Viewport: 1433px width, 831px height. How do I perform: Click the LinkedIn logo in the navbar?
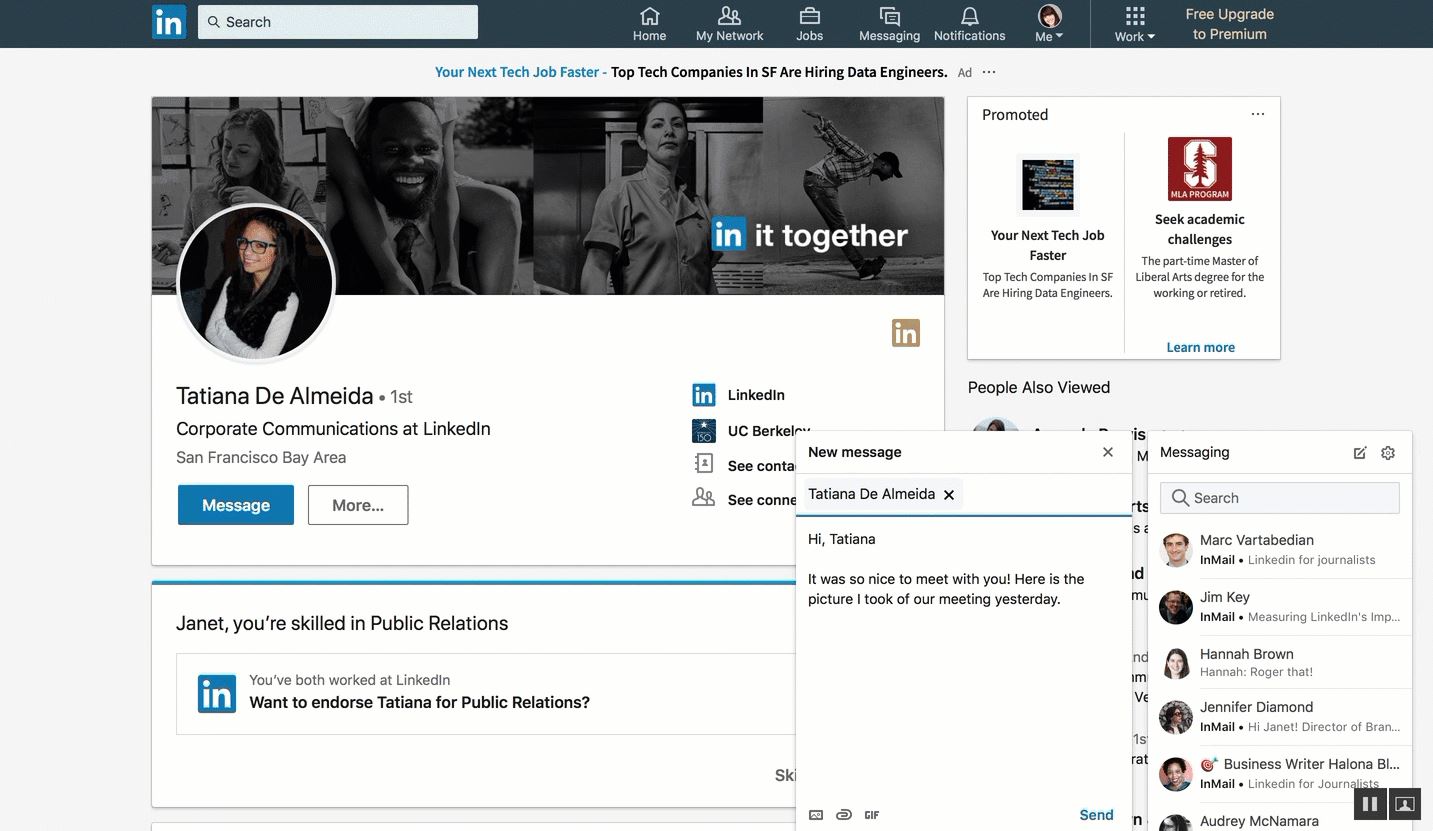coord(169,22)
